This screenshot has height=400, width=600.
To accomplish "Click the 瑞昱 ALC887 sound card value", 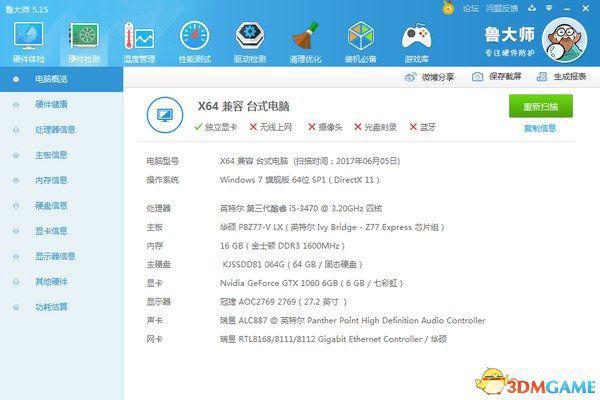I will coord(352,320).
